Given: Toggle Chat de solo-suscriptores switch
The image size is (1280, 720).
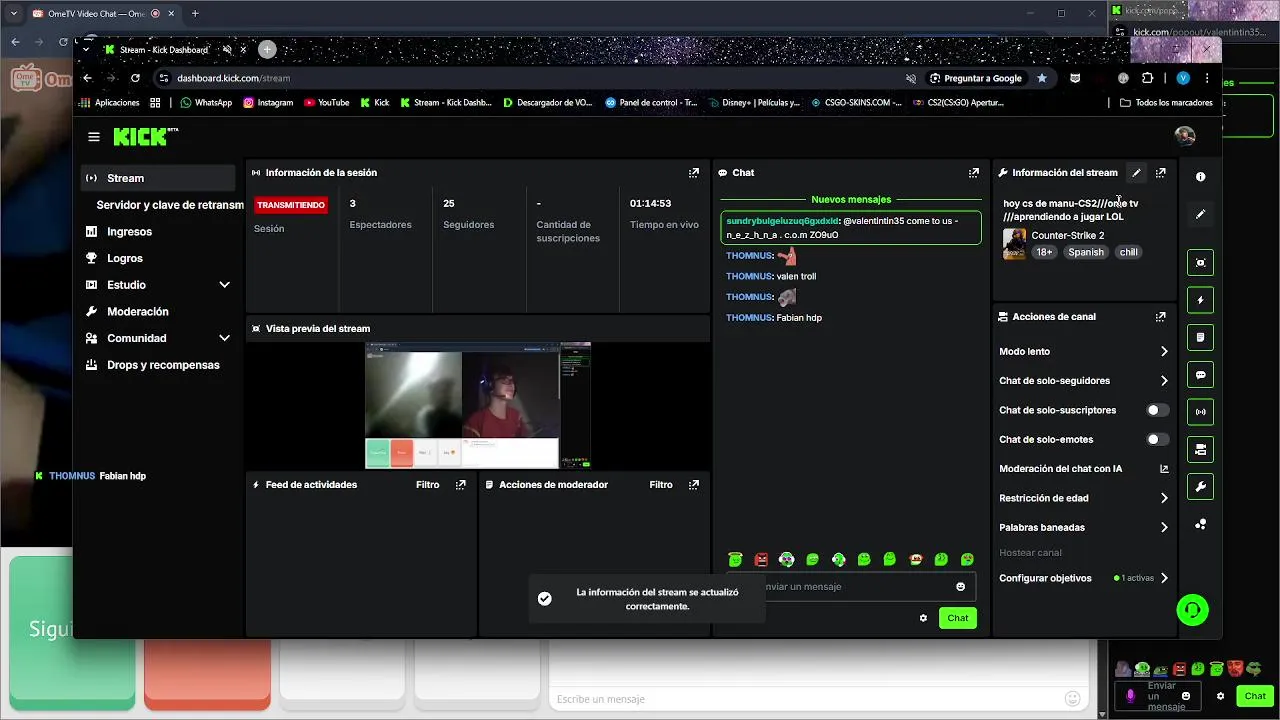Looking at the screenshot, I should tap(1158, 410).
